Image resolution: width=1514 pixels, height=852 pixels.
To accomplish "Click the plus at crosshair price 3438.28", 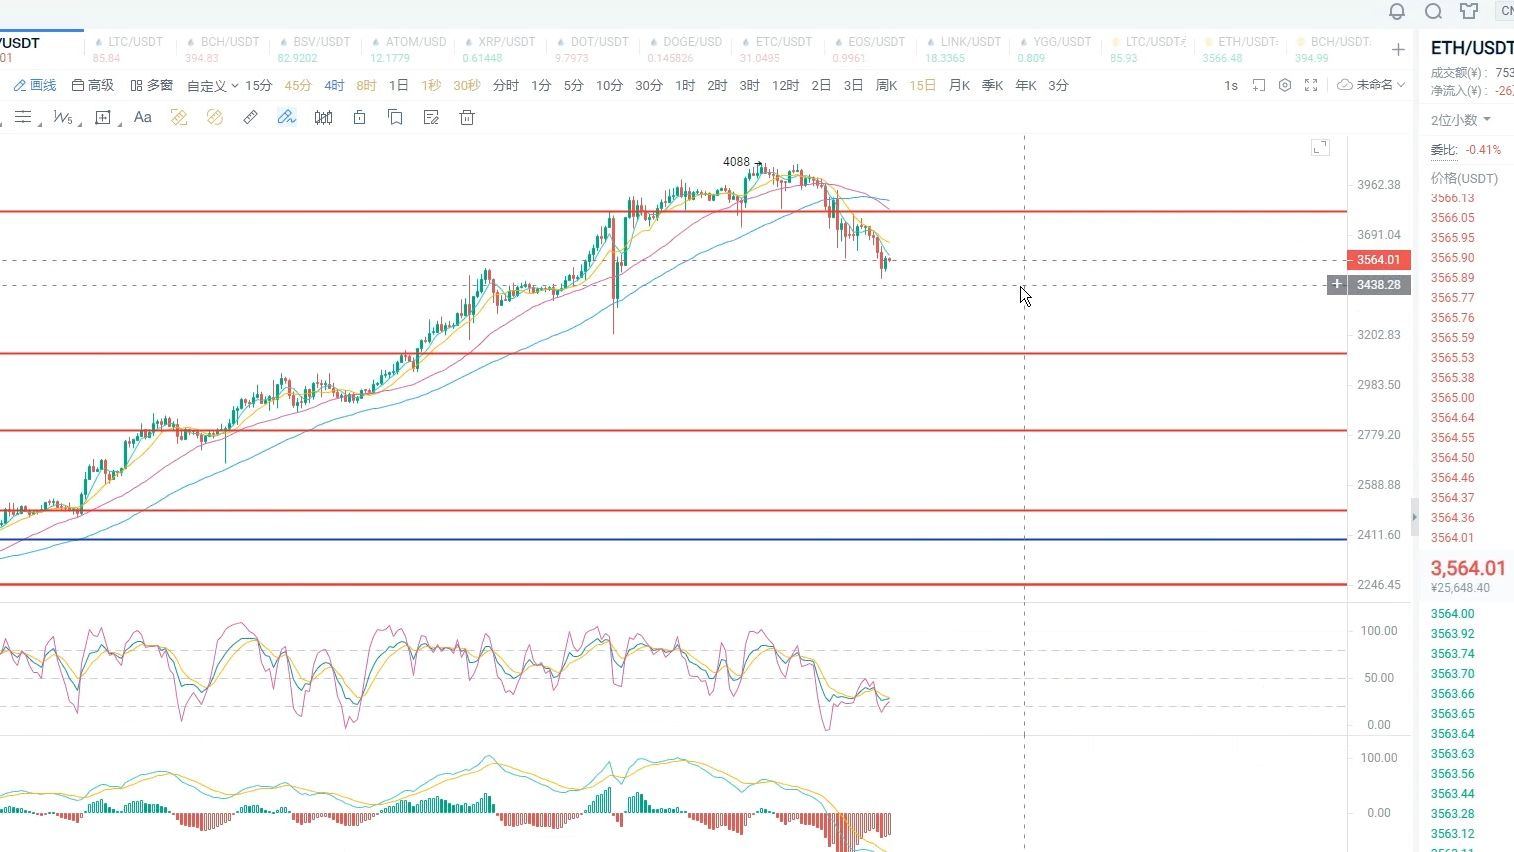I will click(1337, 285).
